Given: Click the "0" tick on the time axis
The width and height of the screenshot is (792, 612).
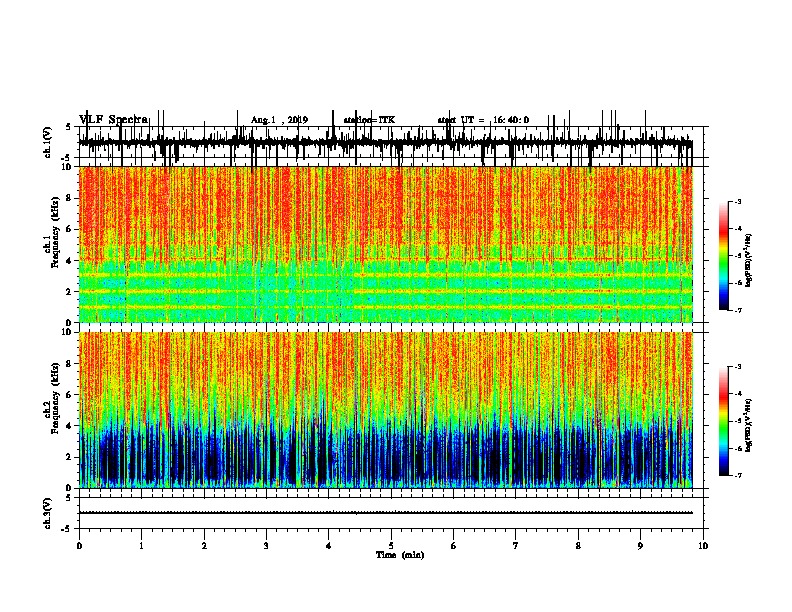Looking at the screenshot, I should 79,546.
